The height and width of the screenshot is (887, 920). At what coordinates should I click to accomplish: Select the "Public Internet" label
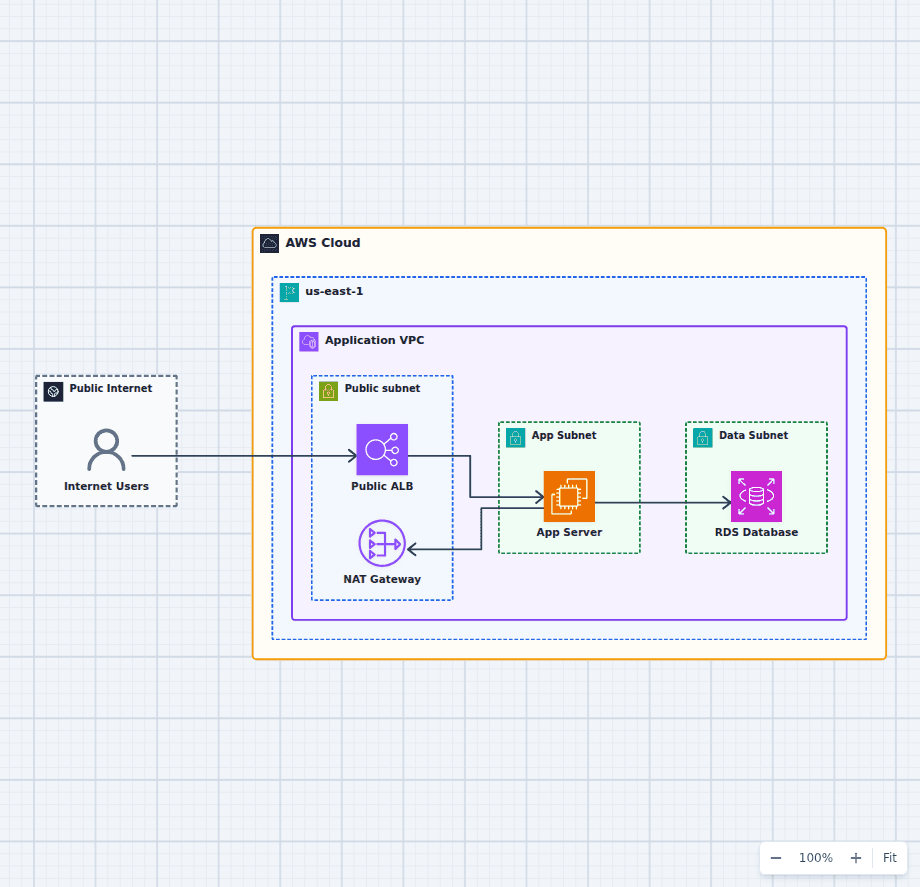(x=110, y=388)
